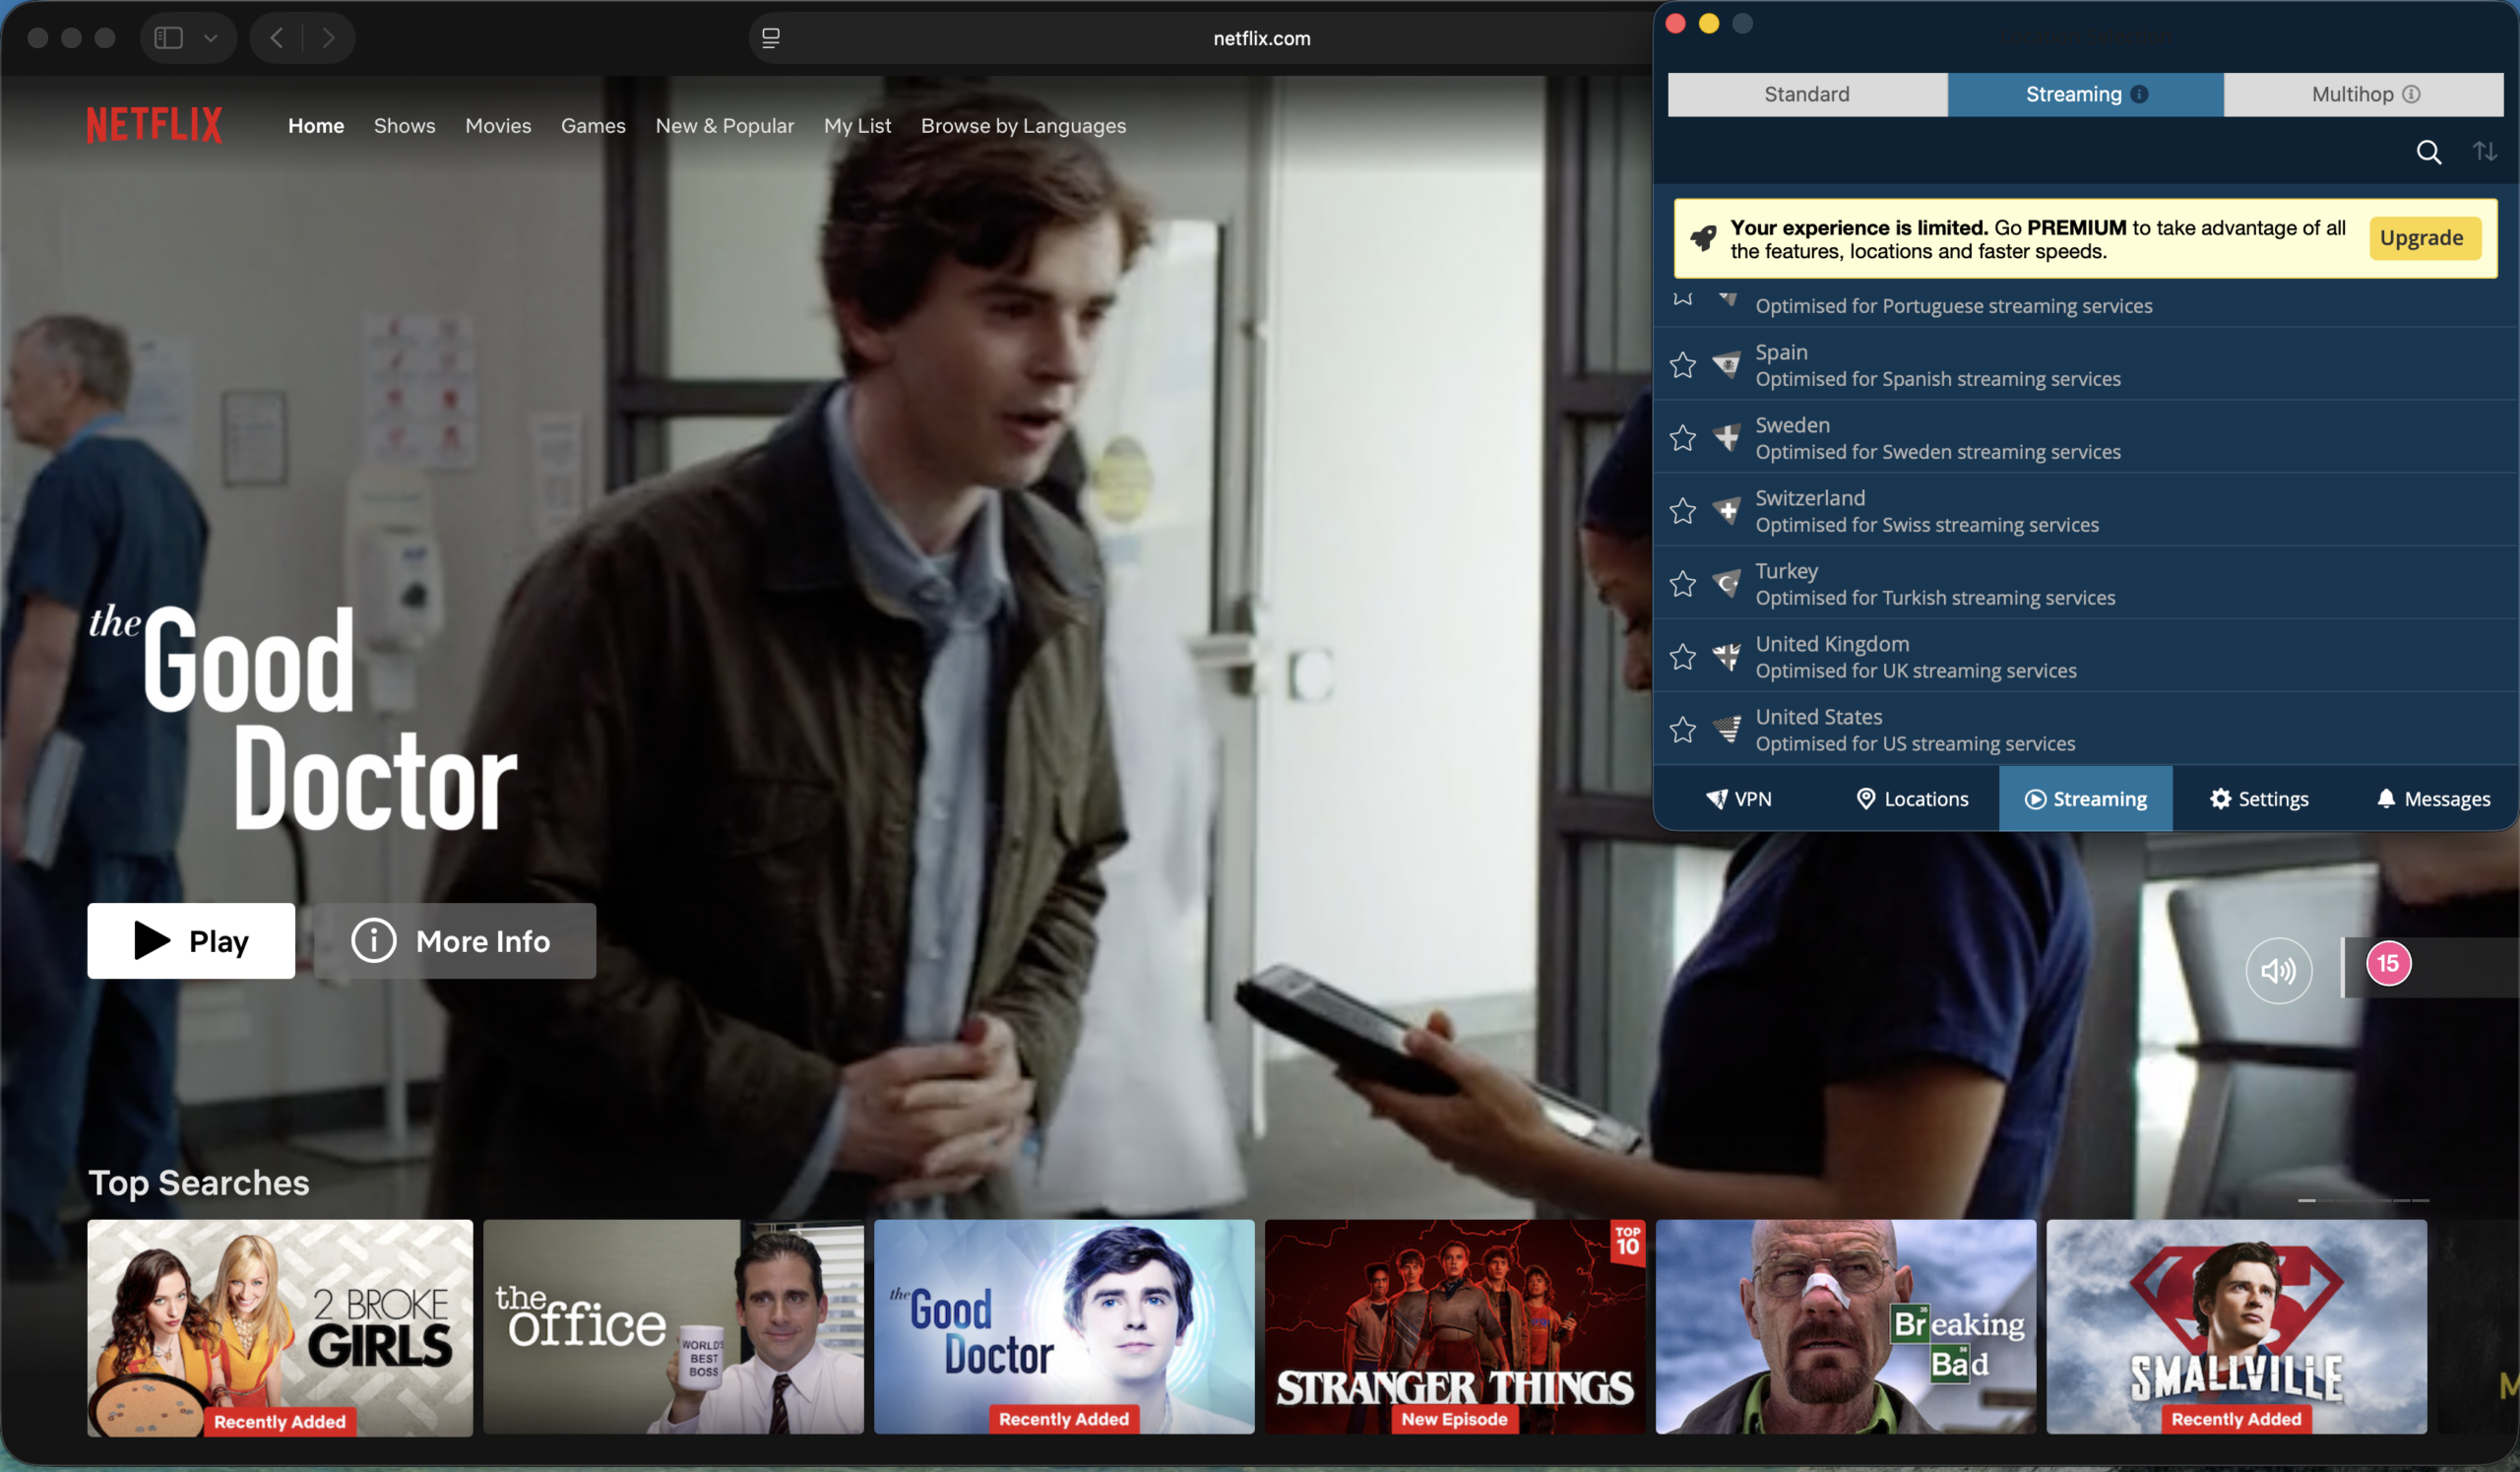Open the Netflix Movies menu

point(498,126)
